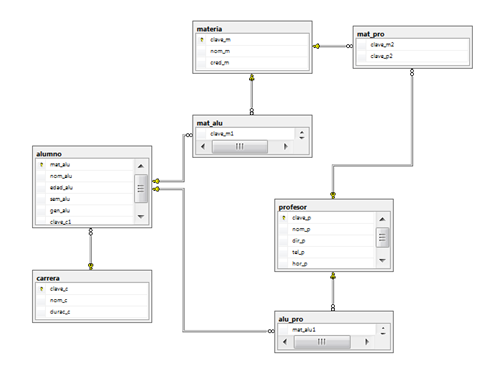Select the clave_m2 column in mat_pro
This screenshot has height=379, width=484.
[413, 45]
